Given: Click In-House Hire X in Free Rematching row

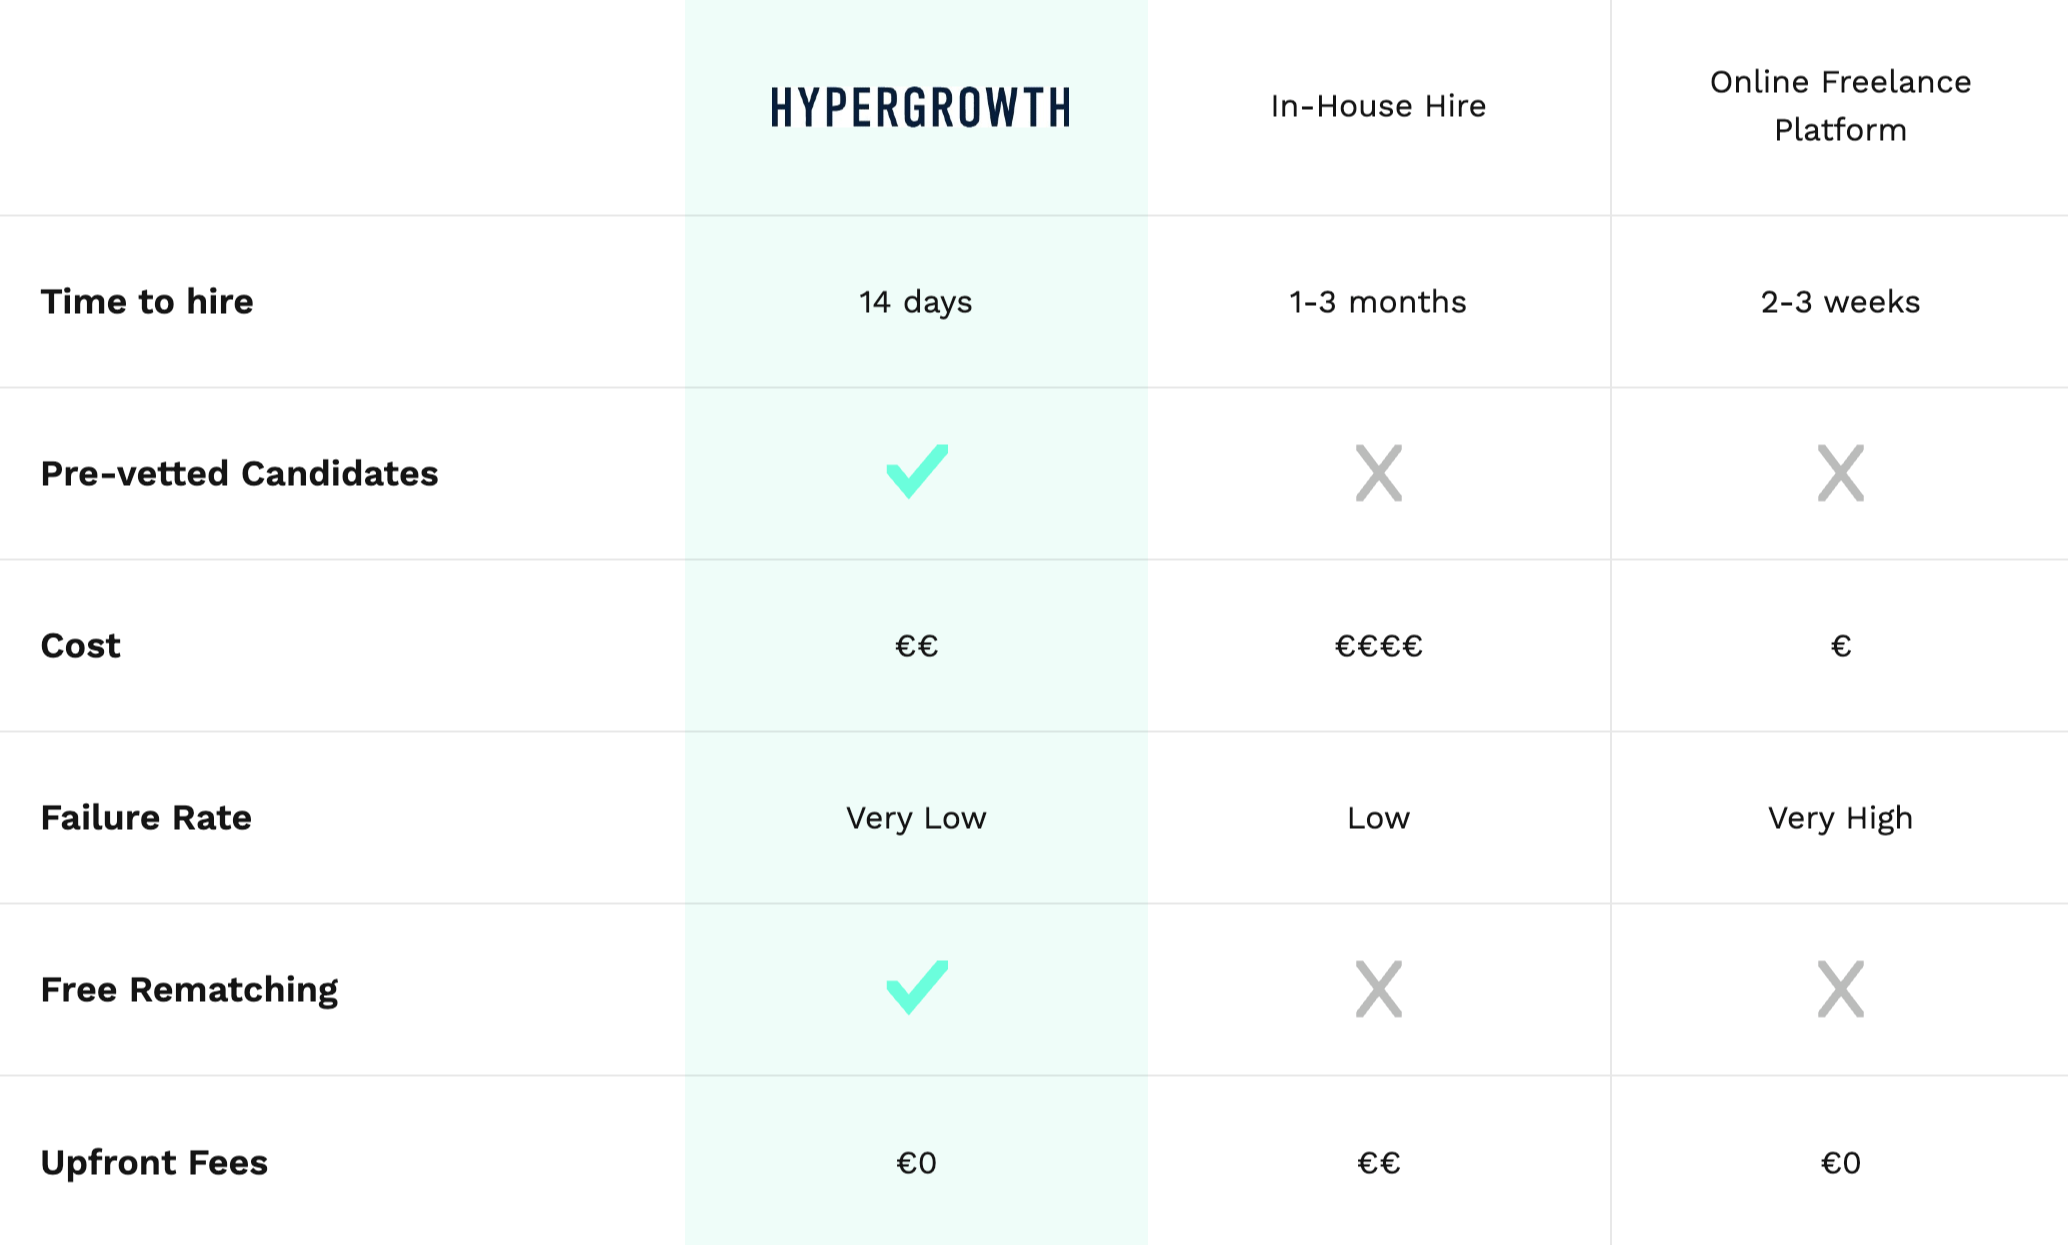Looking at the screenshot, I should point(1379,989).
